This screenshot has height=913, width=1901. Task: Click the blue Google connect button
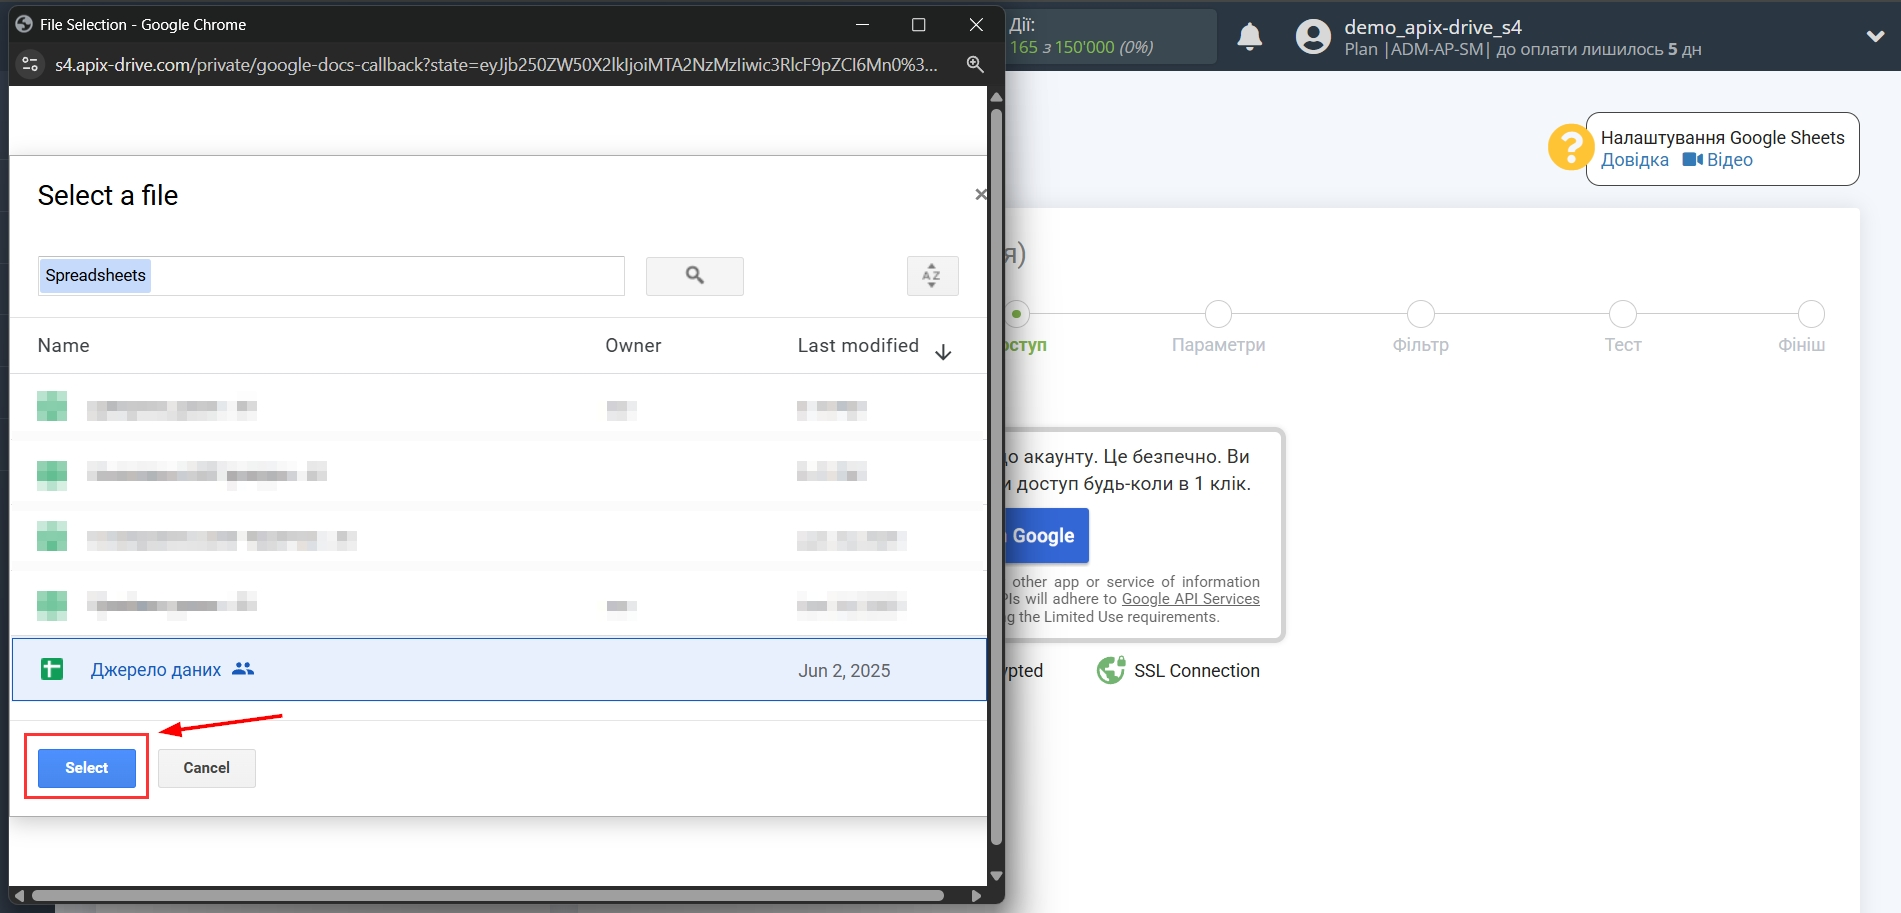pos(1047,536)
